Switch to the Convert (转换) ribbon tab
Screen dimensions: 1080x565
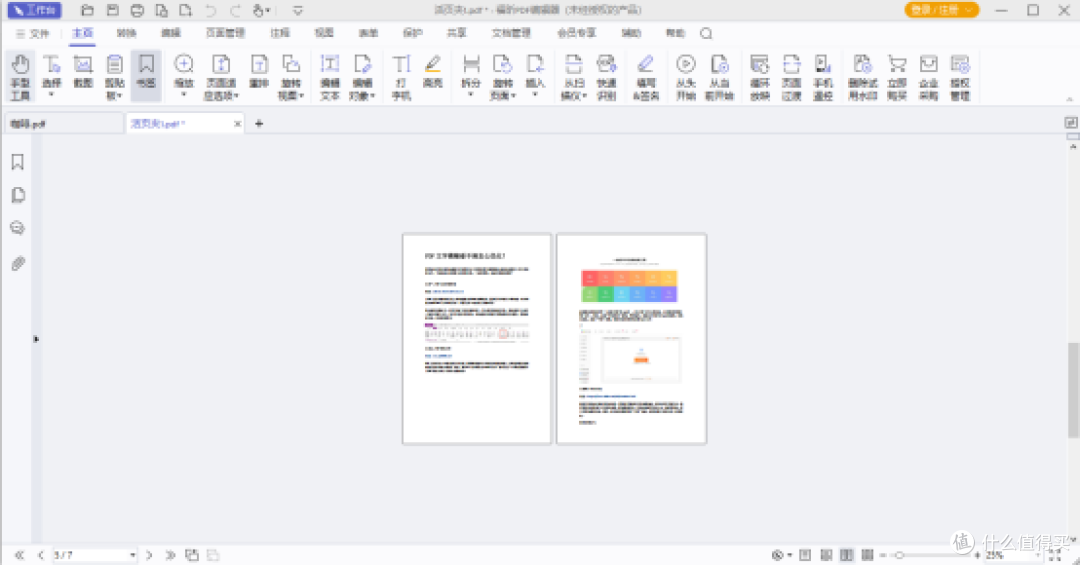click(127, 33)
